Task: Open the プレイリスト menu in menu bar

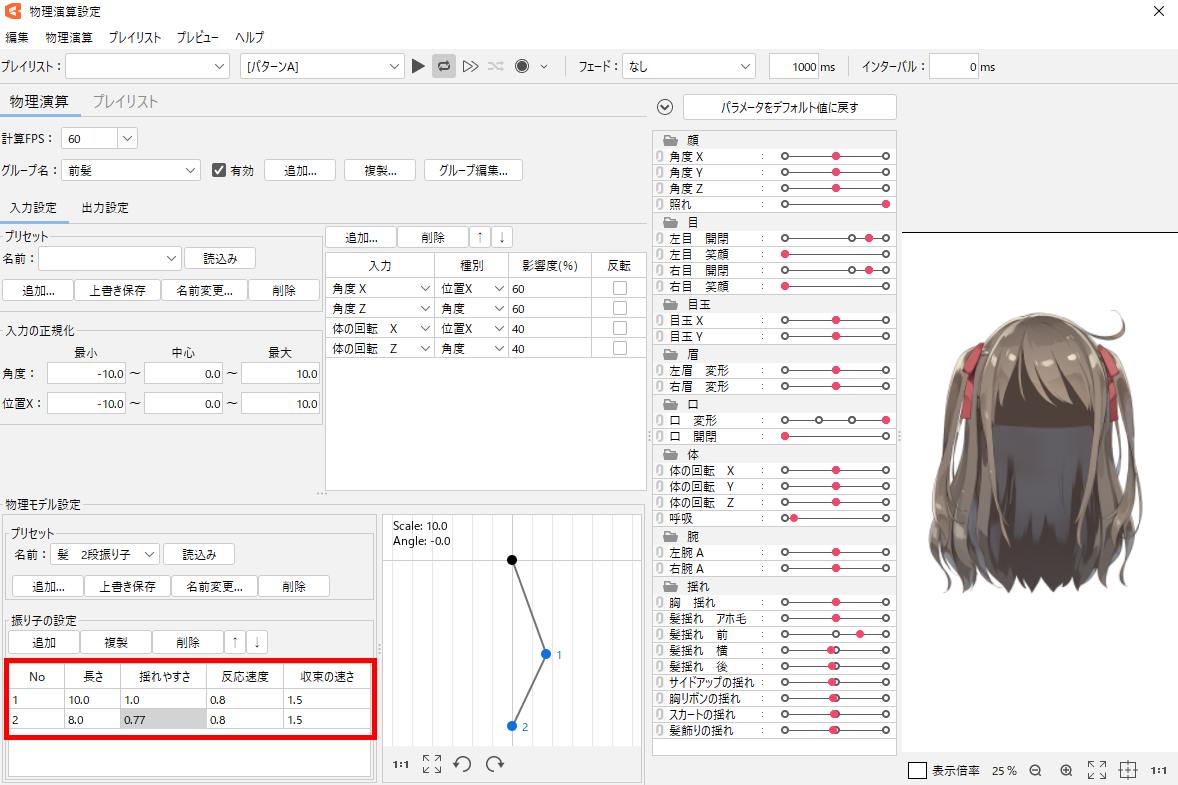Action: (134, 37)
